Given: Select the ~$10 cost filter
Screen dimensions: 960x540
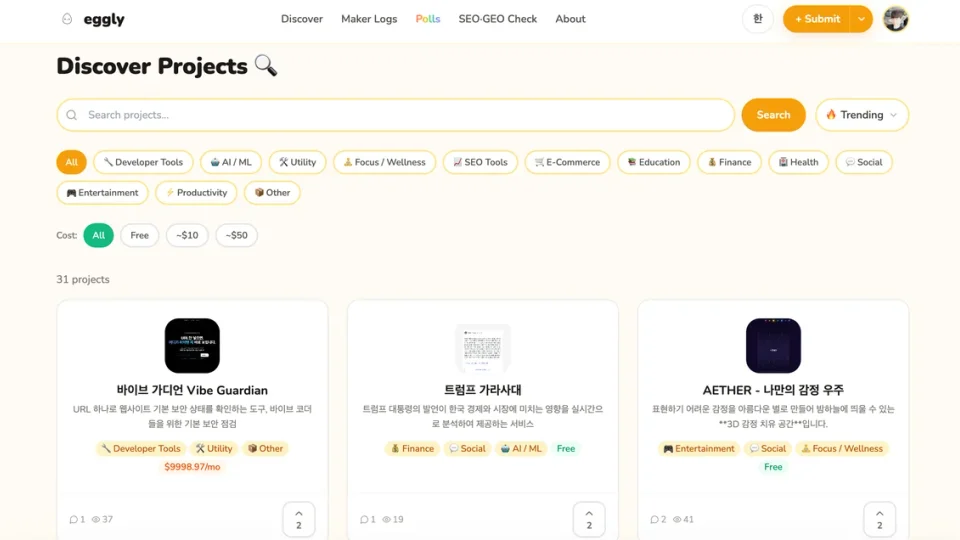Looking at the screenshot, I should (x=188, y=236).
